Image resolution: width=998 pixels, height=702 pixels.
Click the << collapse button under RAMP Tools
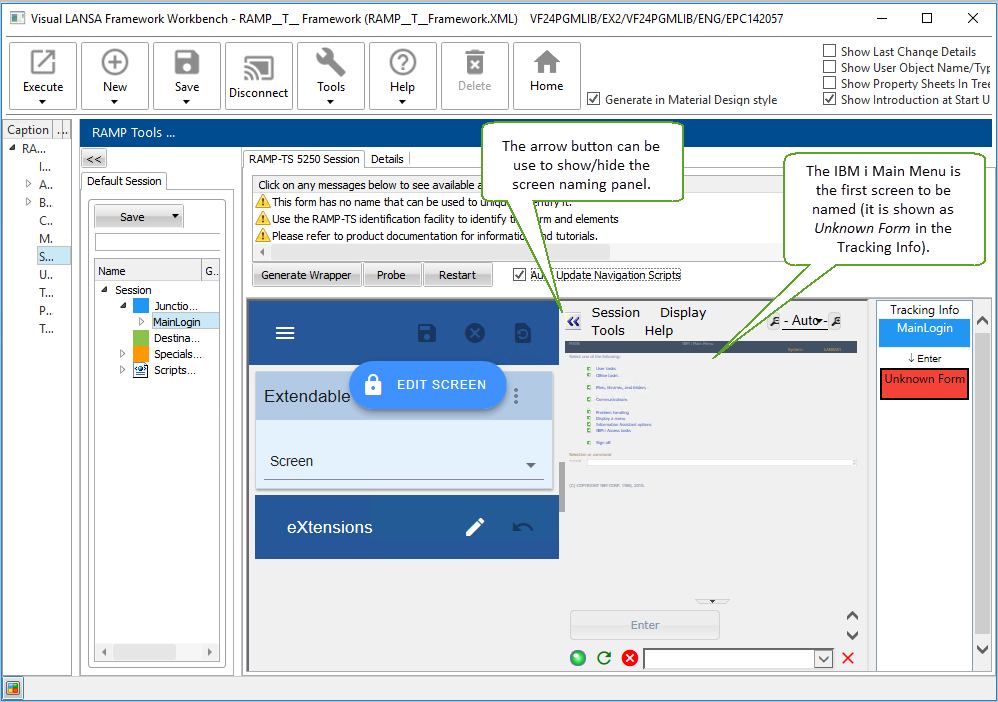click(94, 159)
